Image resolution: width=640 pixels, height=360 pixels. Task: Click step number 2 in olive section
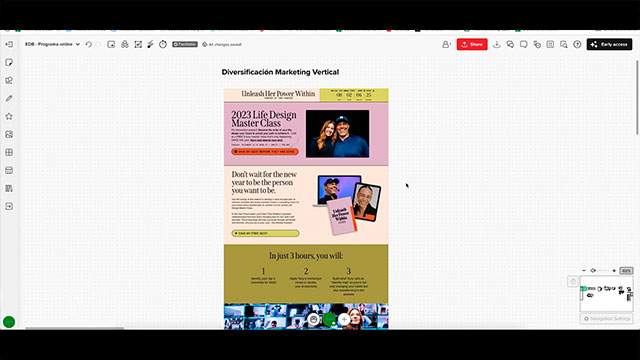tap(306, 271)
